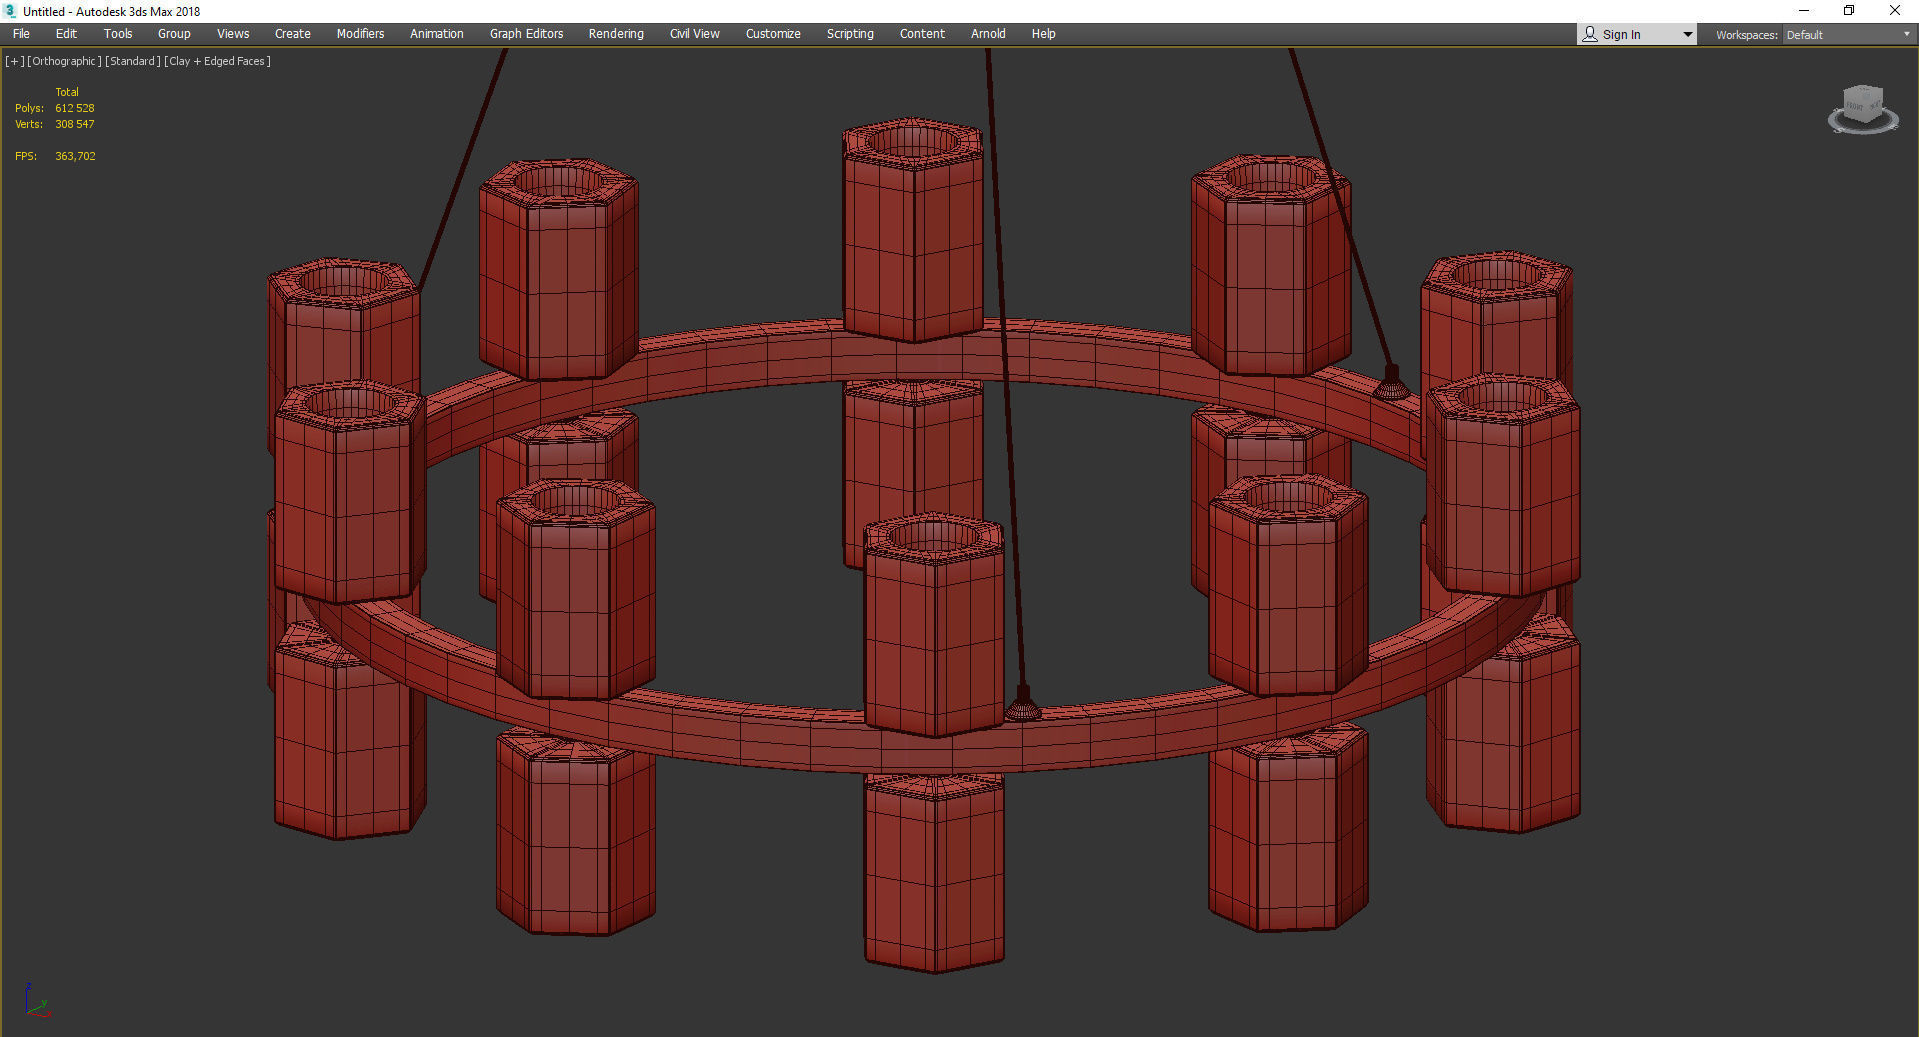Restore down the 3ds Max window

1849,11
